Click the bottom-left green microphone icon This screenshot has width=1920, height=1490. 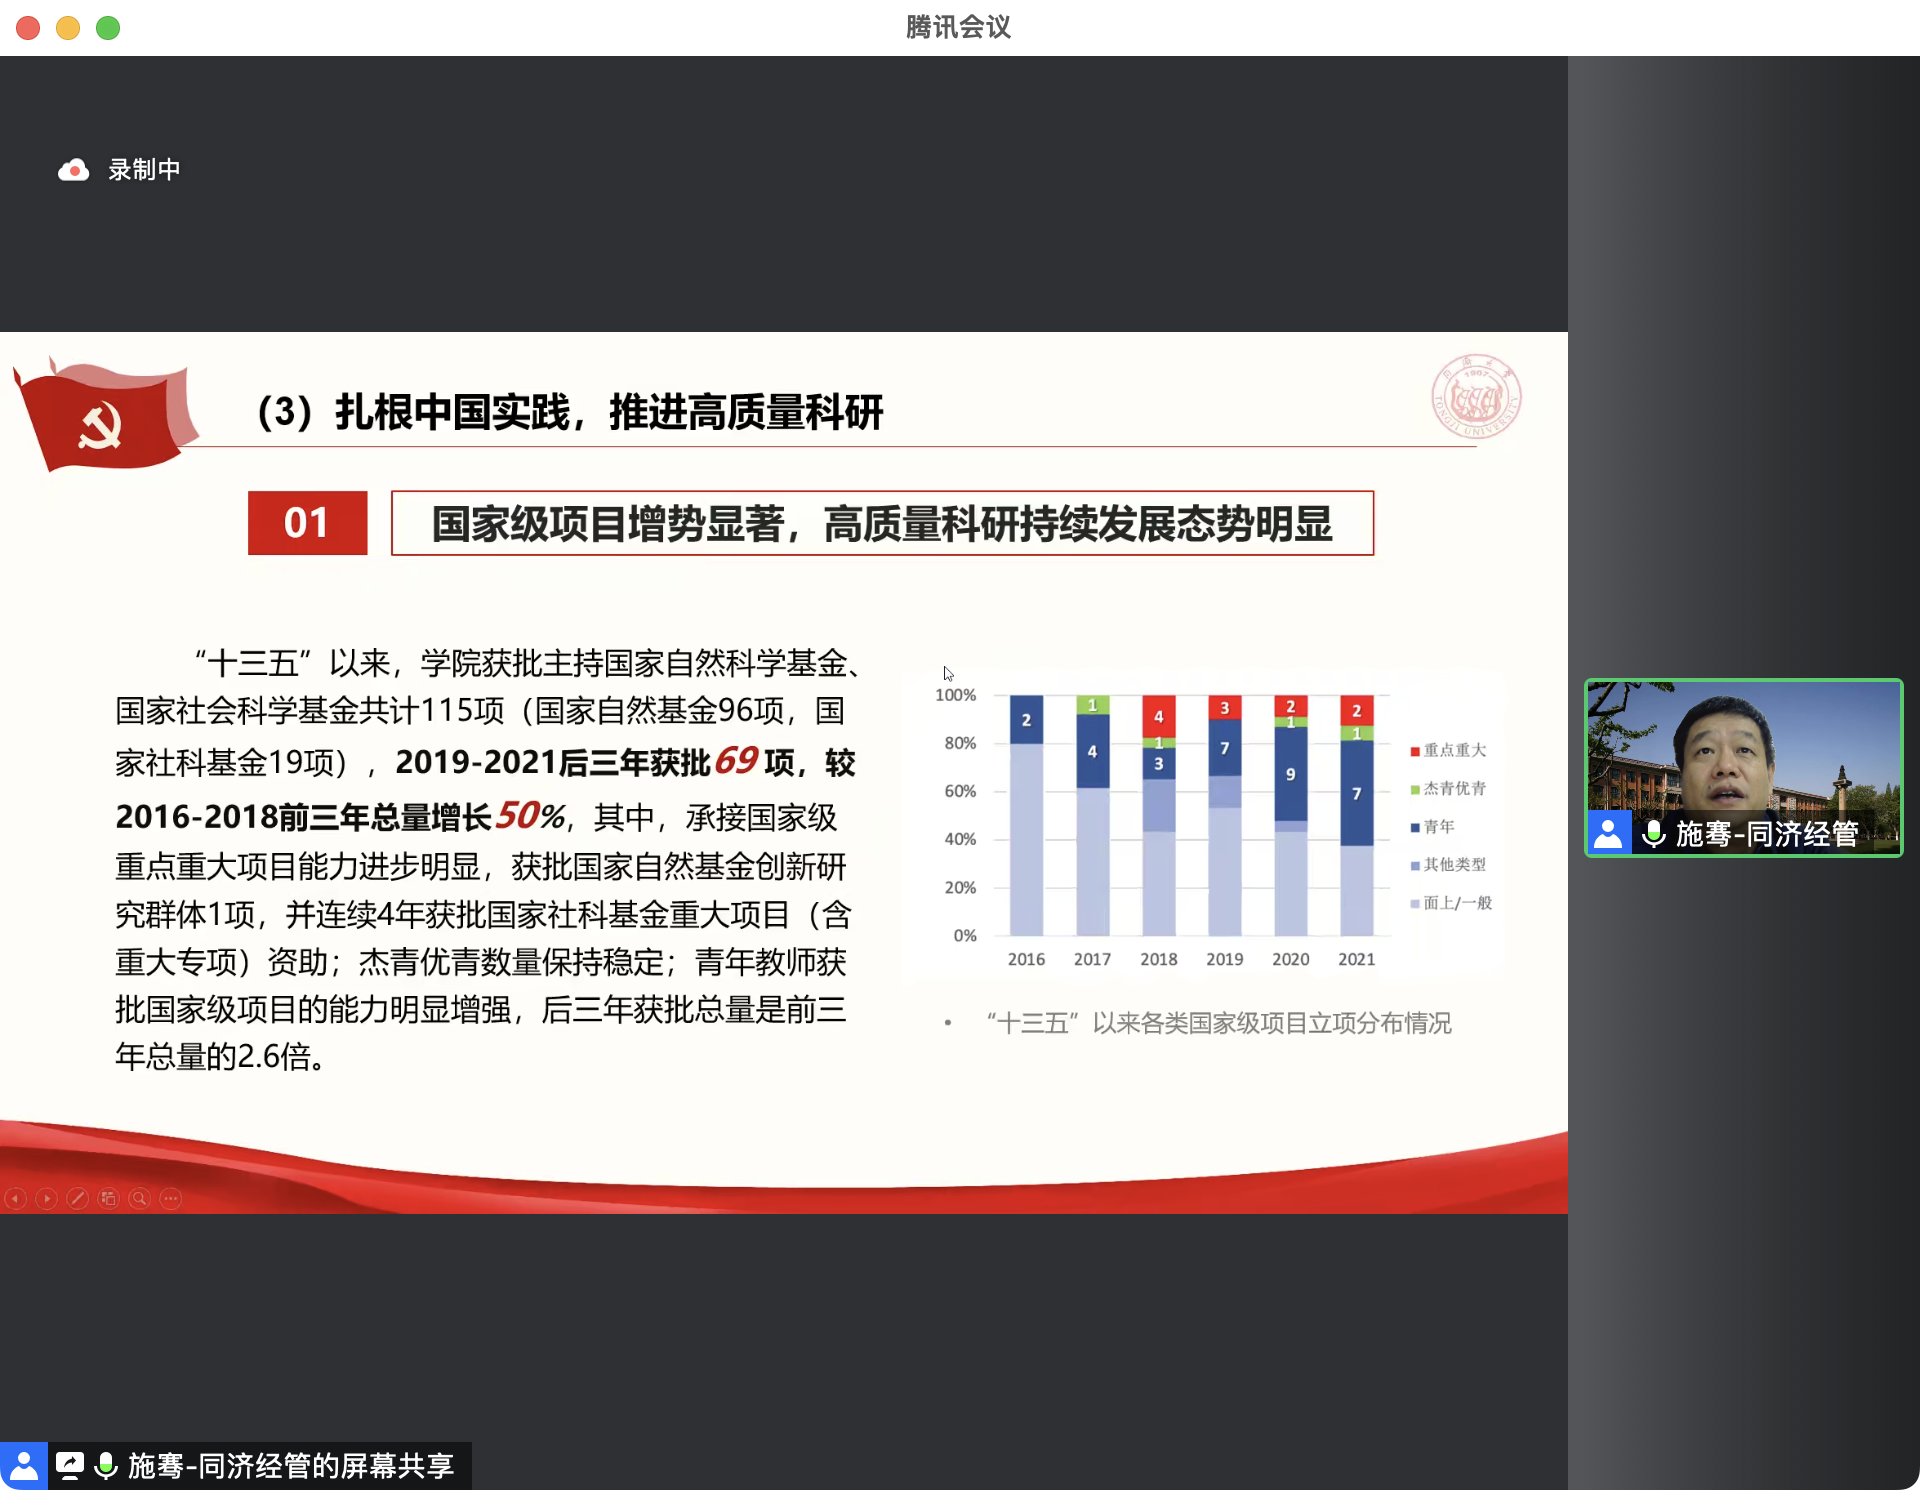point(105,1466)
